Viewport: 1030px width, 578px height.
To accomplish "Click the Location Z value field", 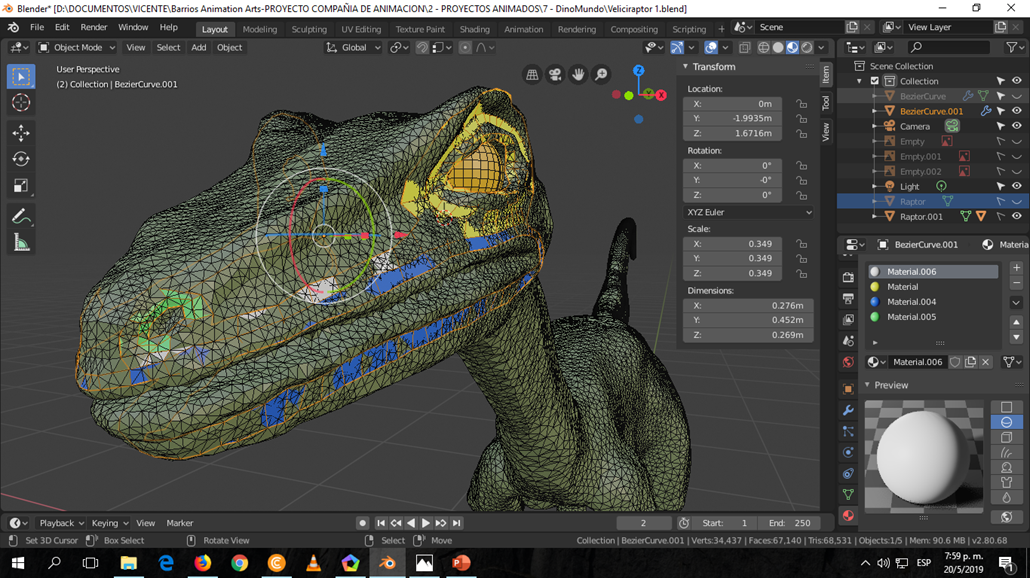I will click(732, 133).
